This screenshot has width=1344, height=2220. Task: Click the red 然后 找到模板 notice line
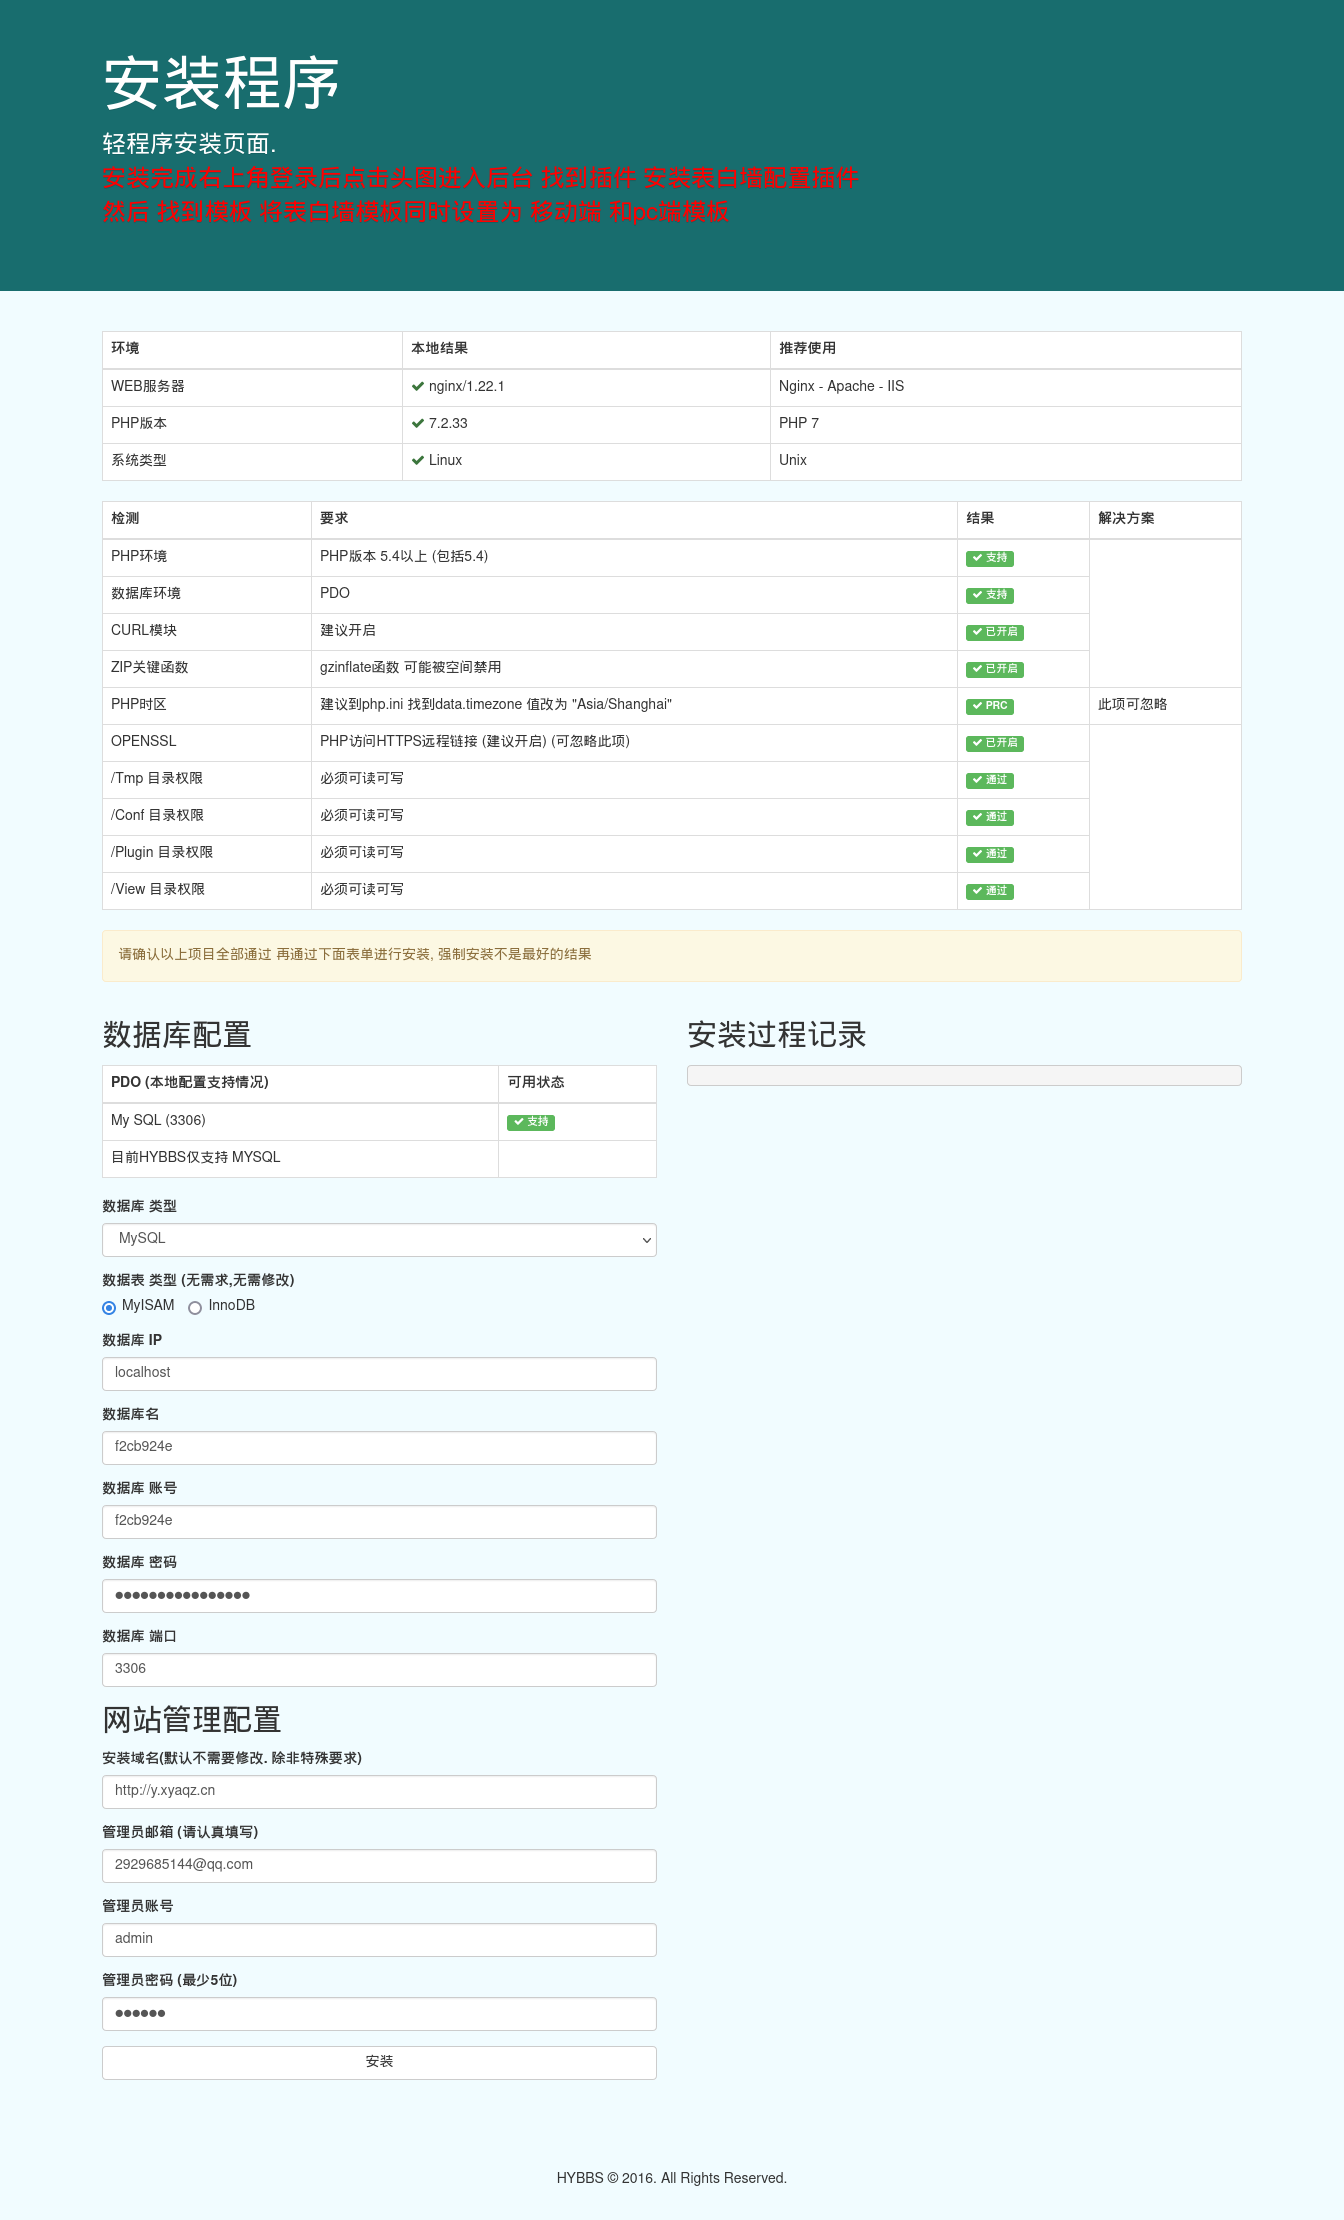tap(416, 213)
